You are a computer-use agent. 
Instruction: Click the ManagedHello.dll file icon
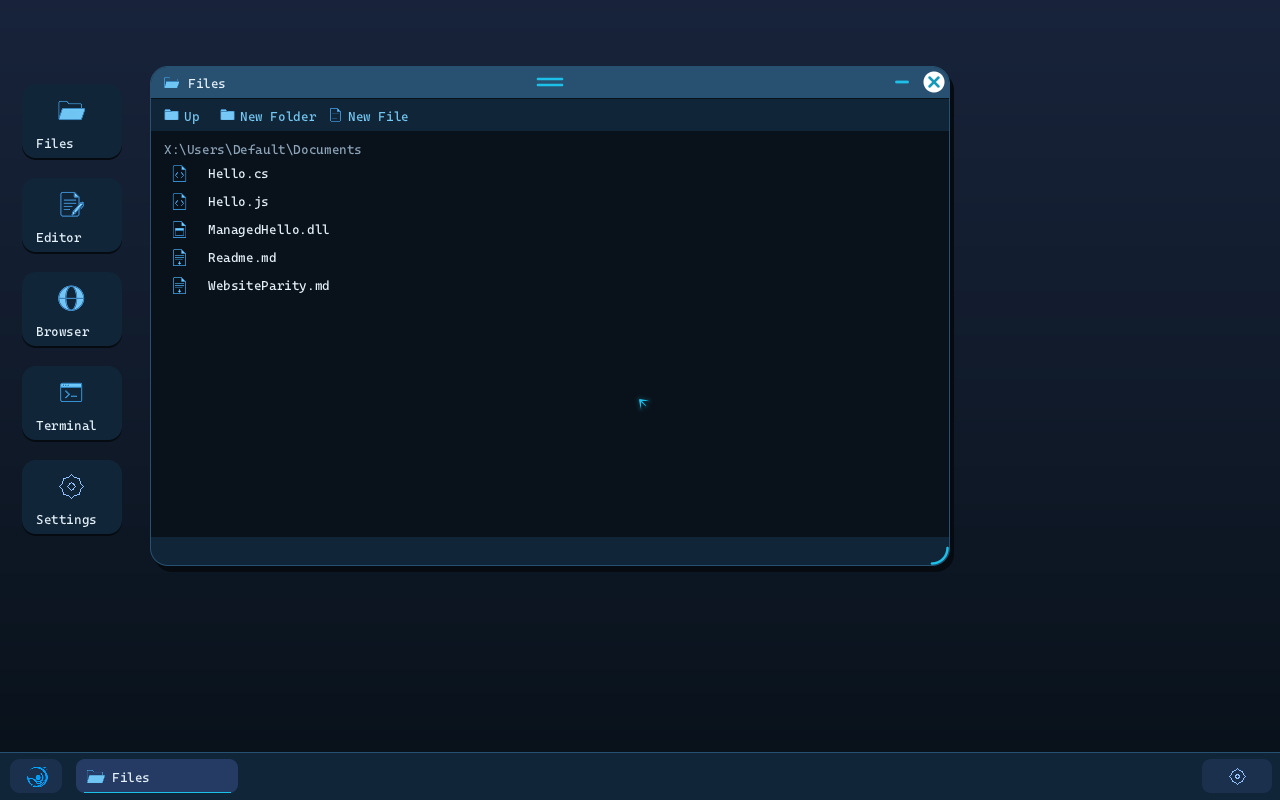point(179,230)
